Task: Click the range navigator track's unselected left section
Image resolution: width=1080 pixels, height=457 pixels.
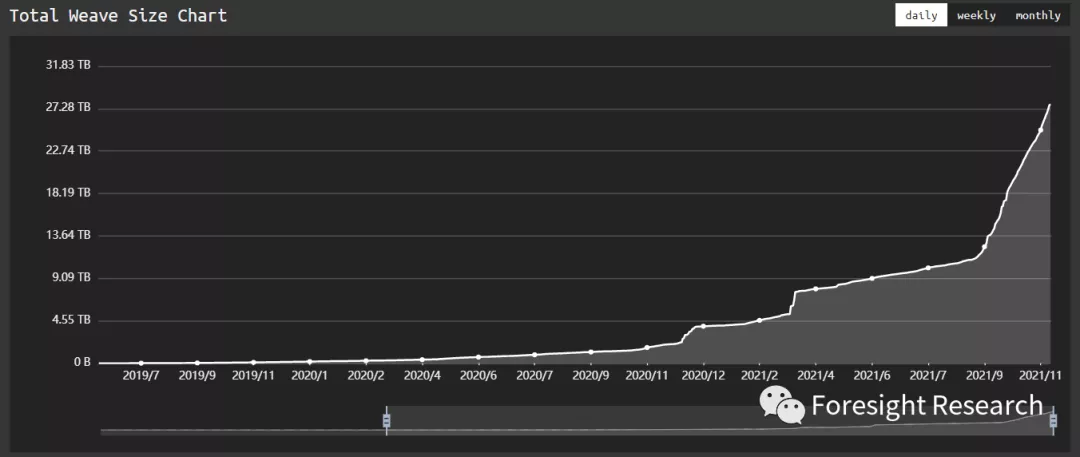Action: [240, 431]
